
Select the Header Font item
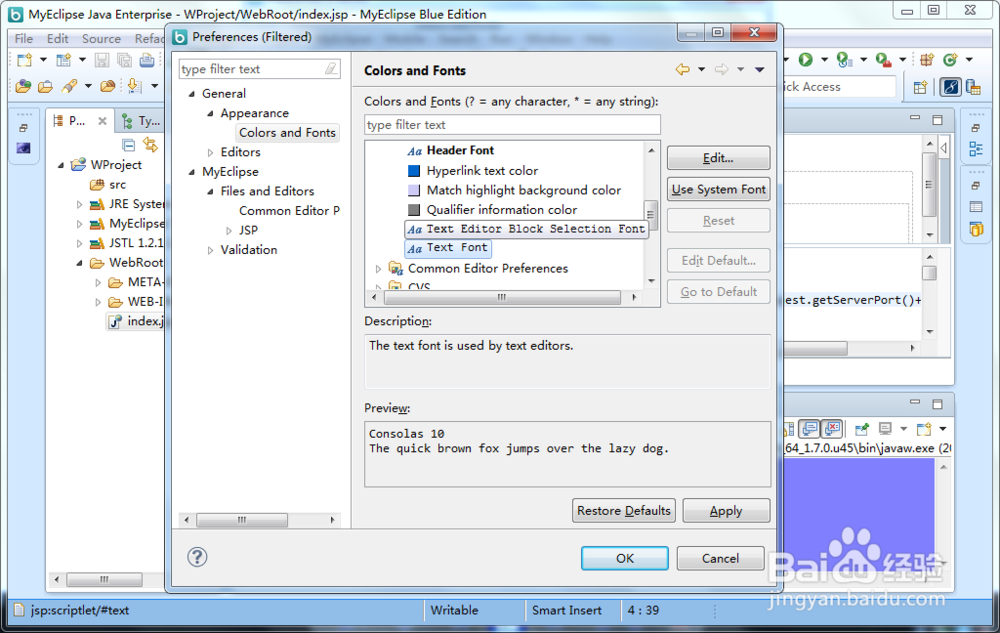click(460, 150)
